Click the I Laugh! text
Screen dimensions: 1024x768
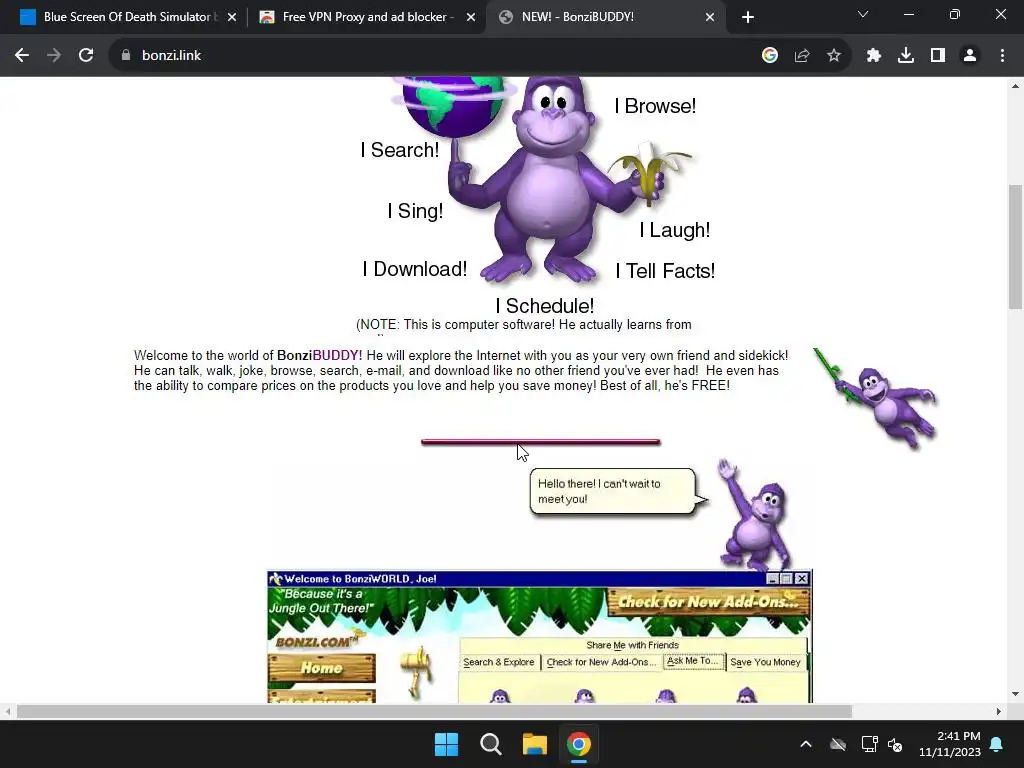click(675, 230)
